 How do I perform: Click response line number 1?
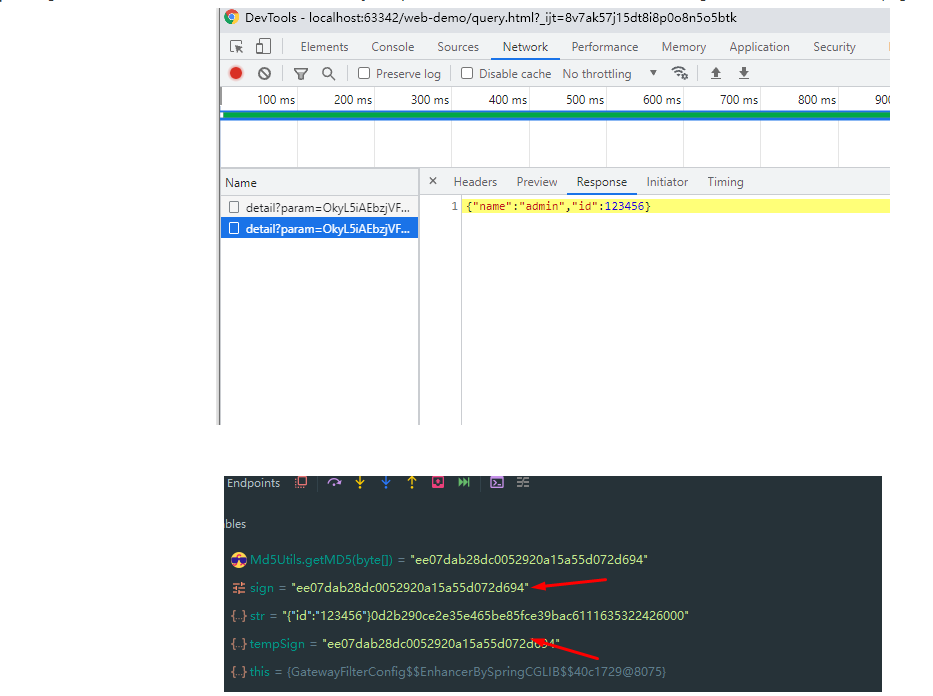(x=455, y=206)
